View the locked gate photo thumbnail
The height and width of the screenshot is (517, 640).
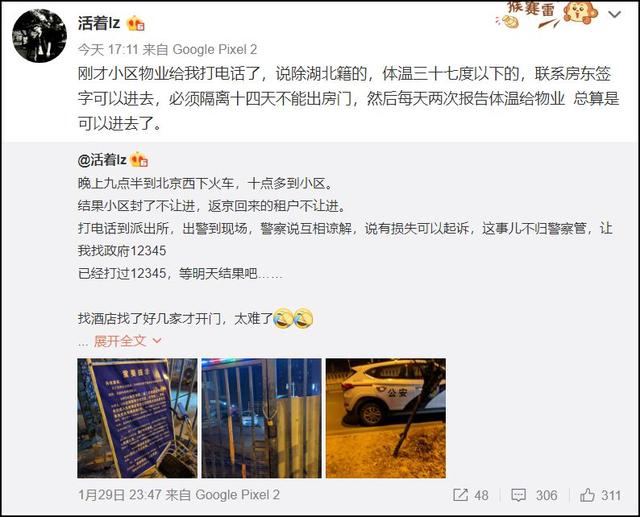coord(262,418)
